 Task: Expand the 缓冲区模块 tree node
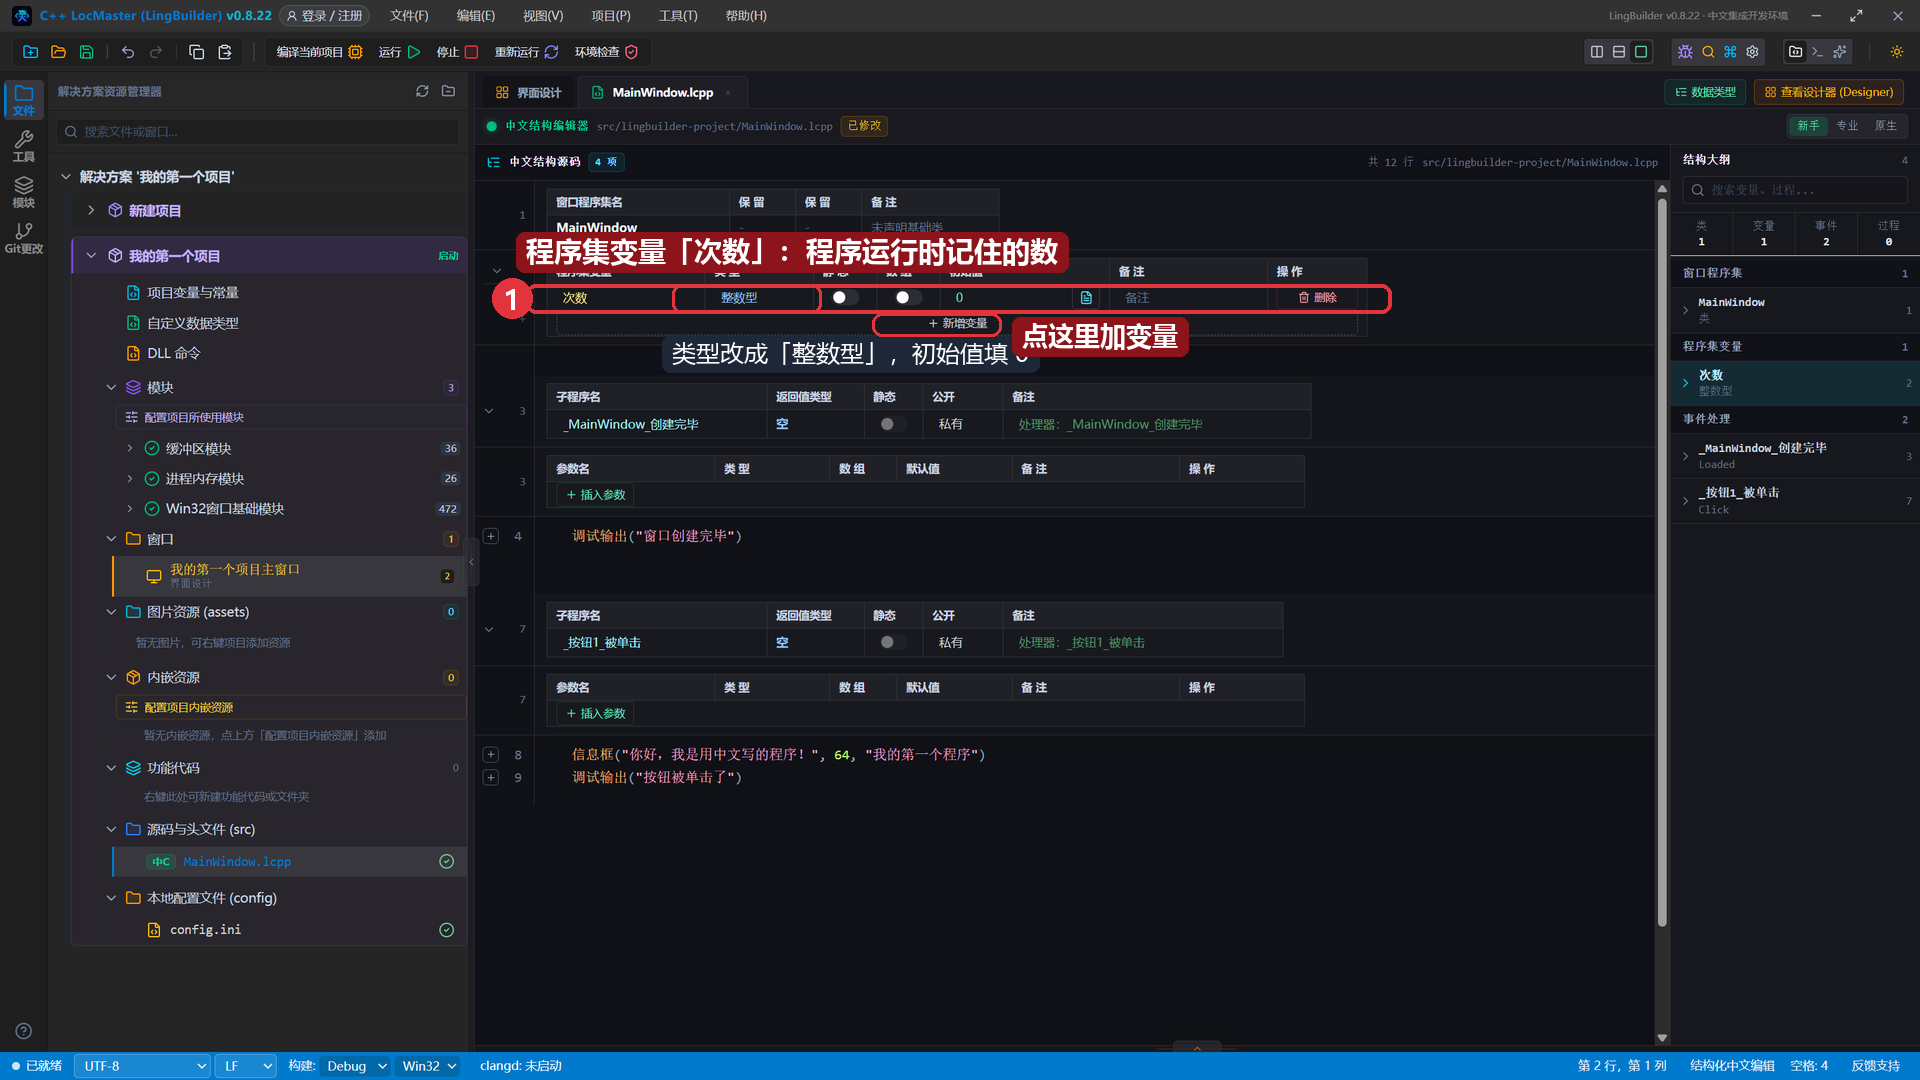pyautogui.click(x=130, y=448)
